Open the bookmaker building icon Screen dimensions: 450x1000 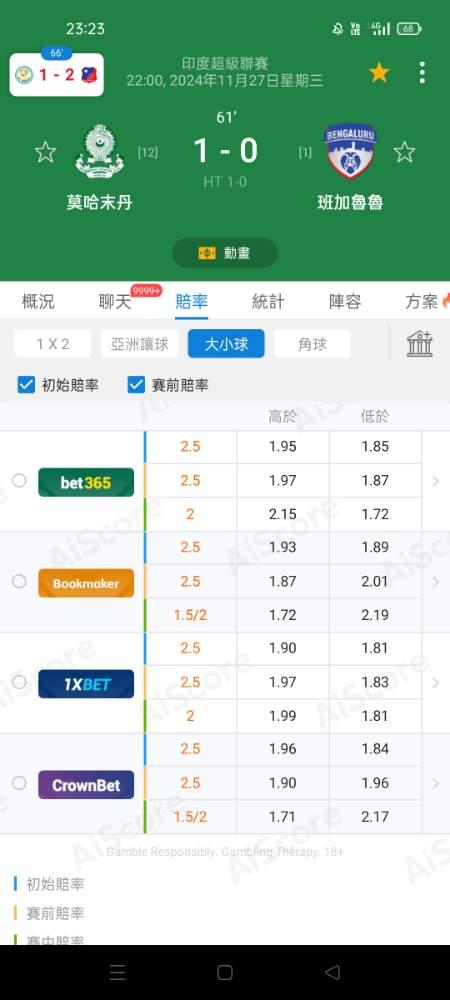pos(420,344)
